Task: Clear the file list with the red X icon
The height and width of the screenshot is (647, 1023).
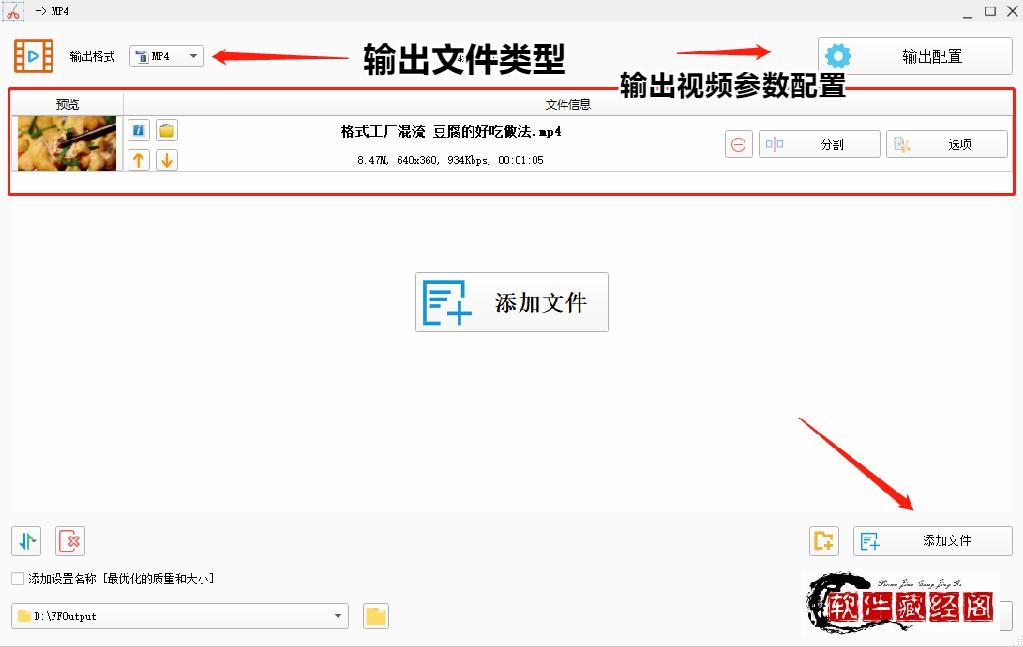Action: [x=68, y=541]
